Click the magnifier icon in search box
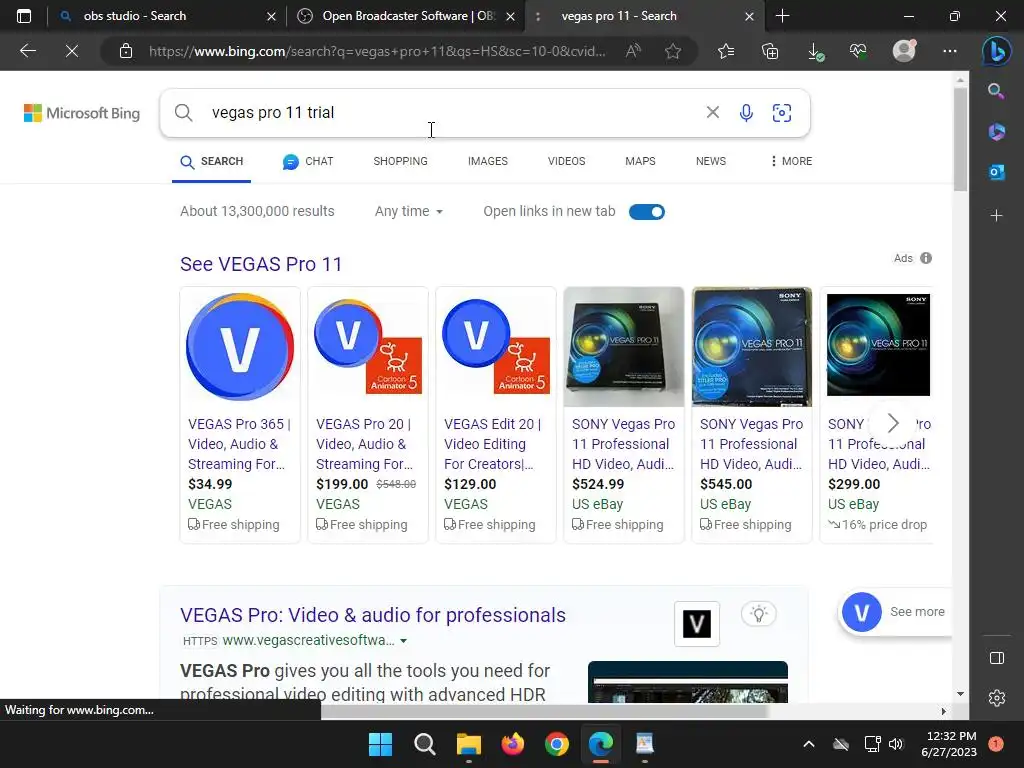Screen dimensions: 1024x768 184,113
